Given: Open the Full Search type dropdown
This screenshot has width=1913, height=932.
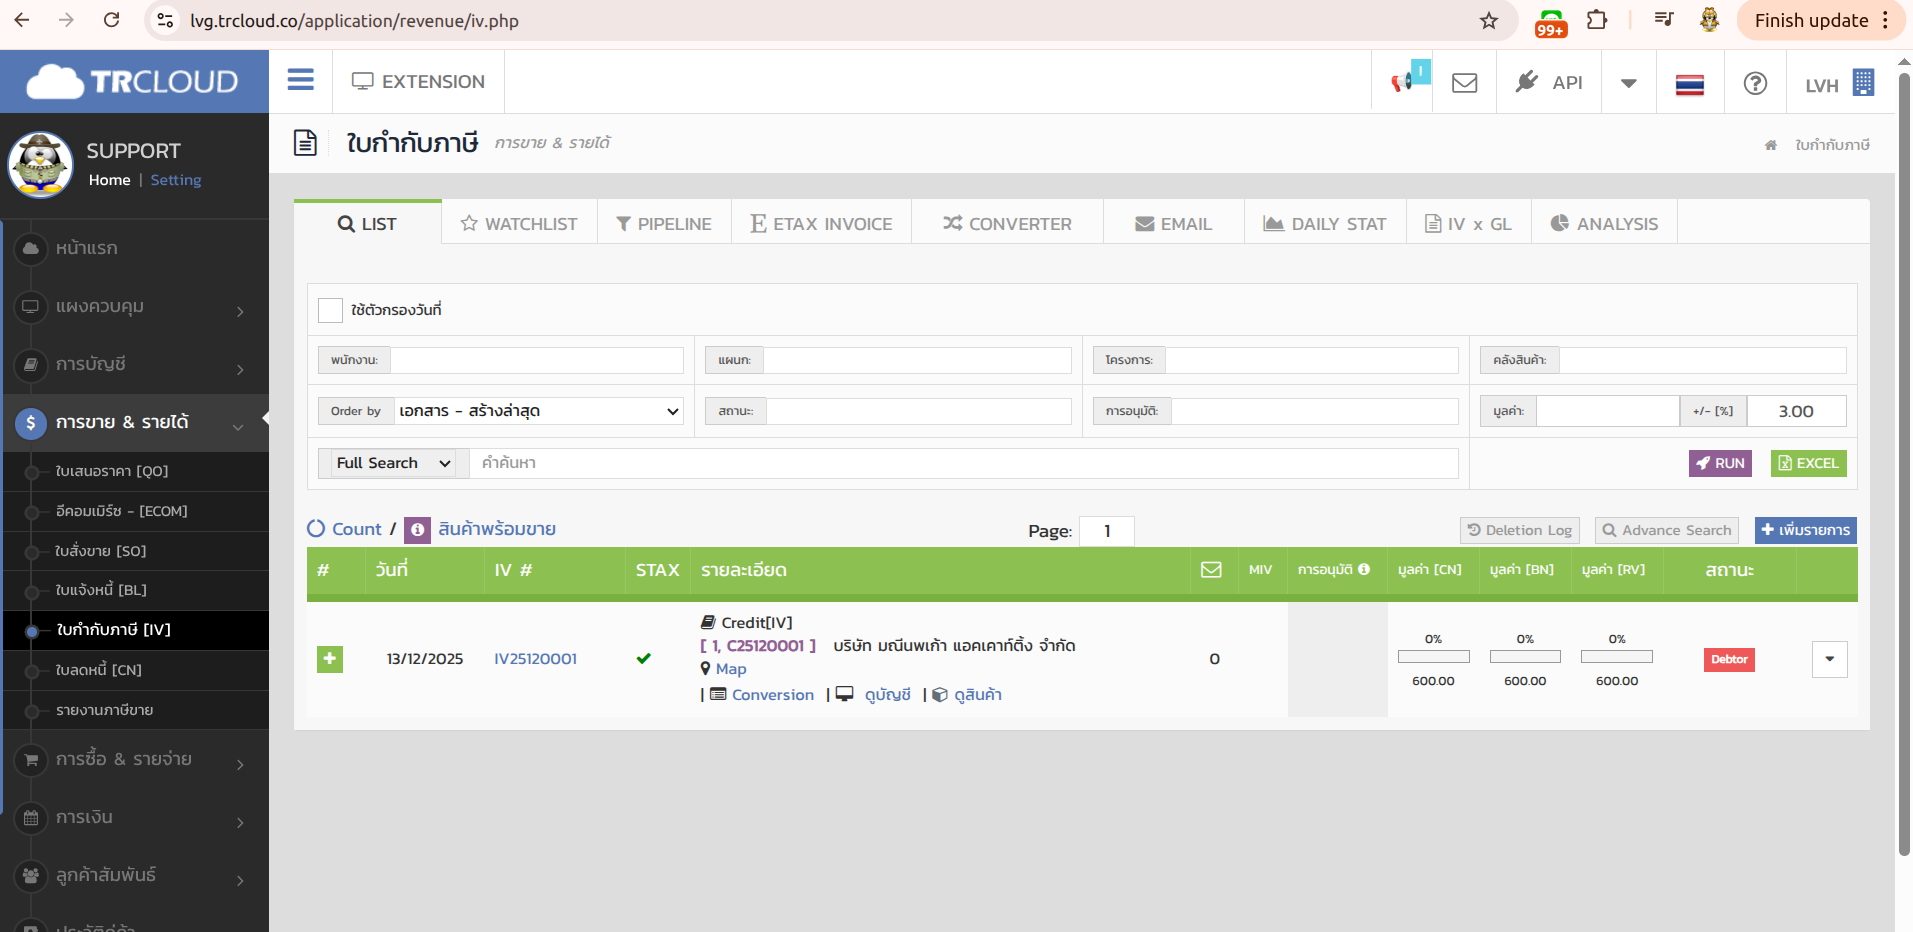Looking at the screenshot, I should coord(393,463).
